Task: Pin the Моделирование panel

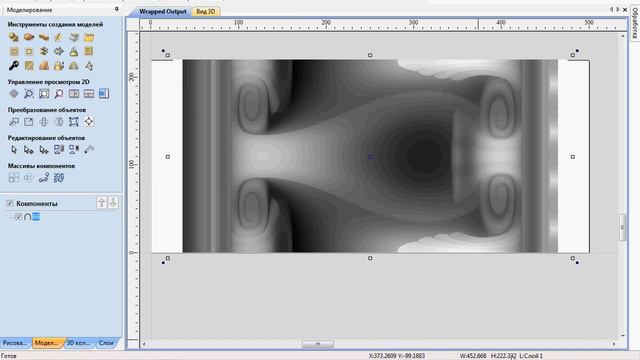Action: click(117, 9)
